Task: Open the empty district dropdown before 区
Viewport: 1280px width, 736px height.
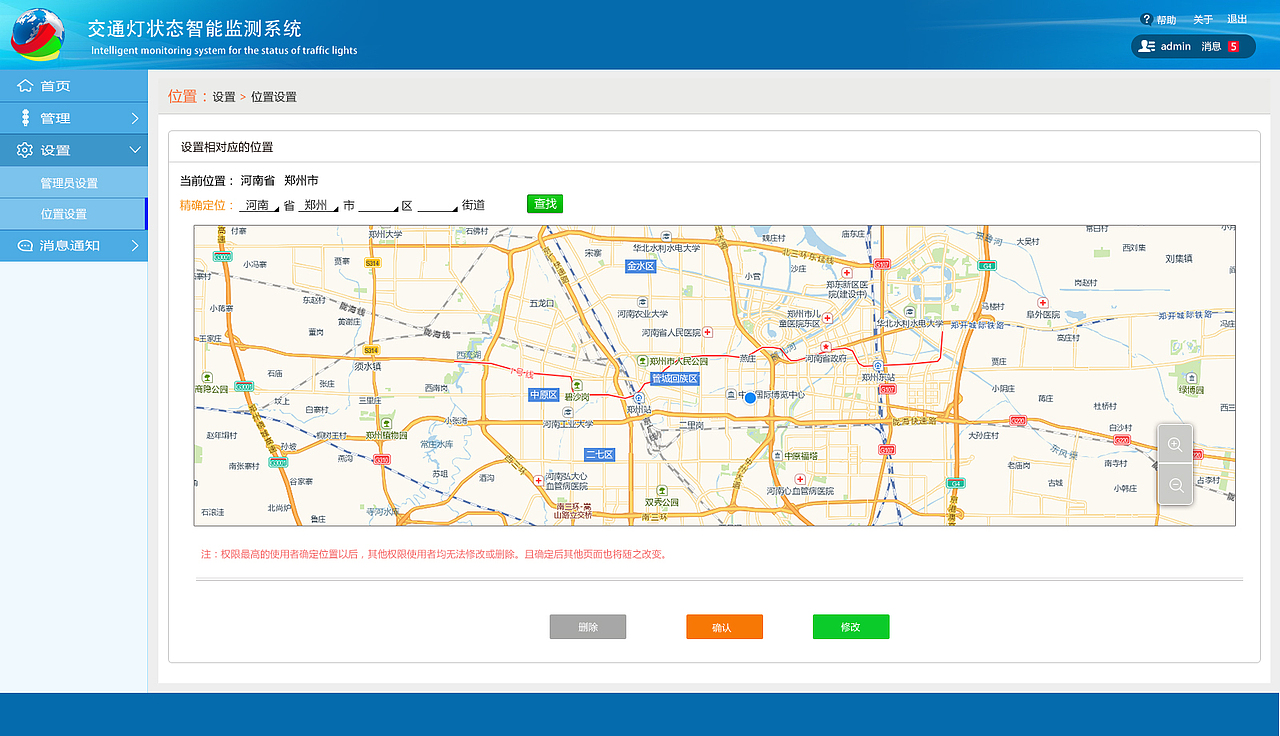Action: pyautogui.click(x=378, y=205)
